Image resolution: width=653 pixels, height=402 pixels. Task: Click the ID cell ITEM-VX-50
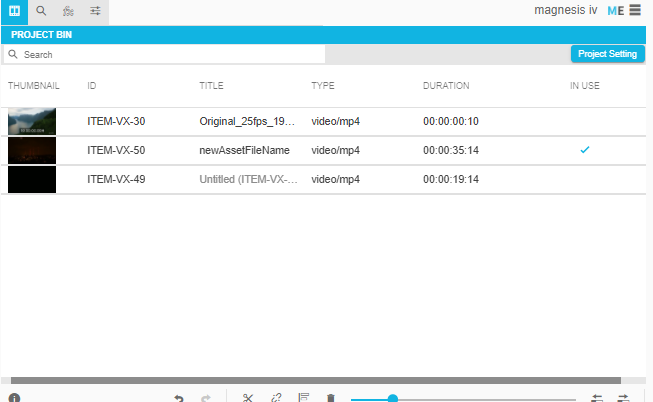116,150
